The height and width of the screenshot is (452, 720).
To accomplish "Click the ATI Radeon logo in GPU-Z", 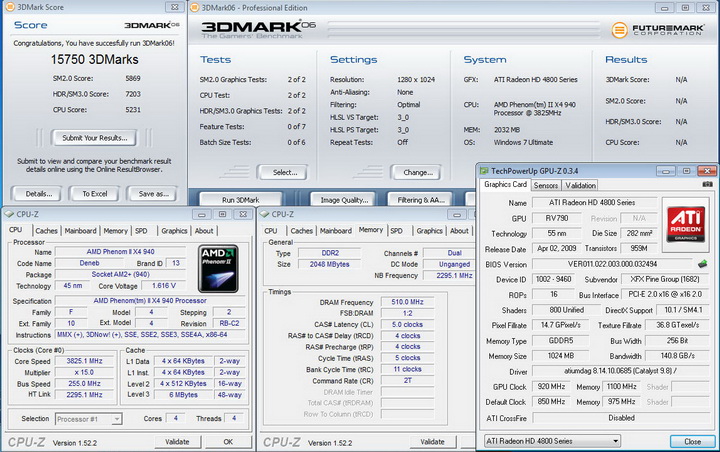I will tap(686, 224).
